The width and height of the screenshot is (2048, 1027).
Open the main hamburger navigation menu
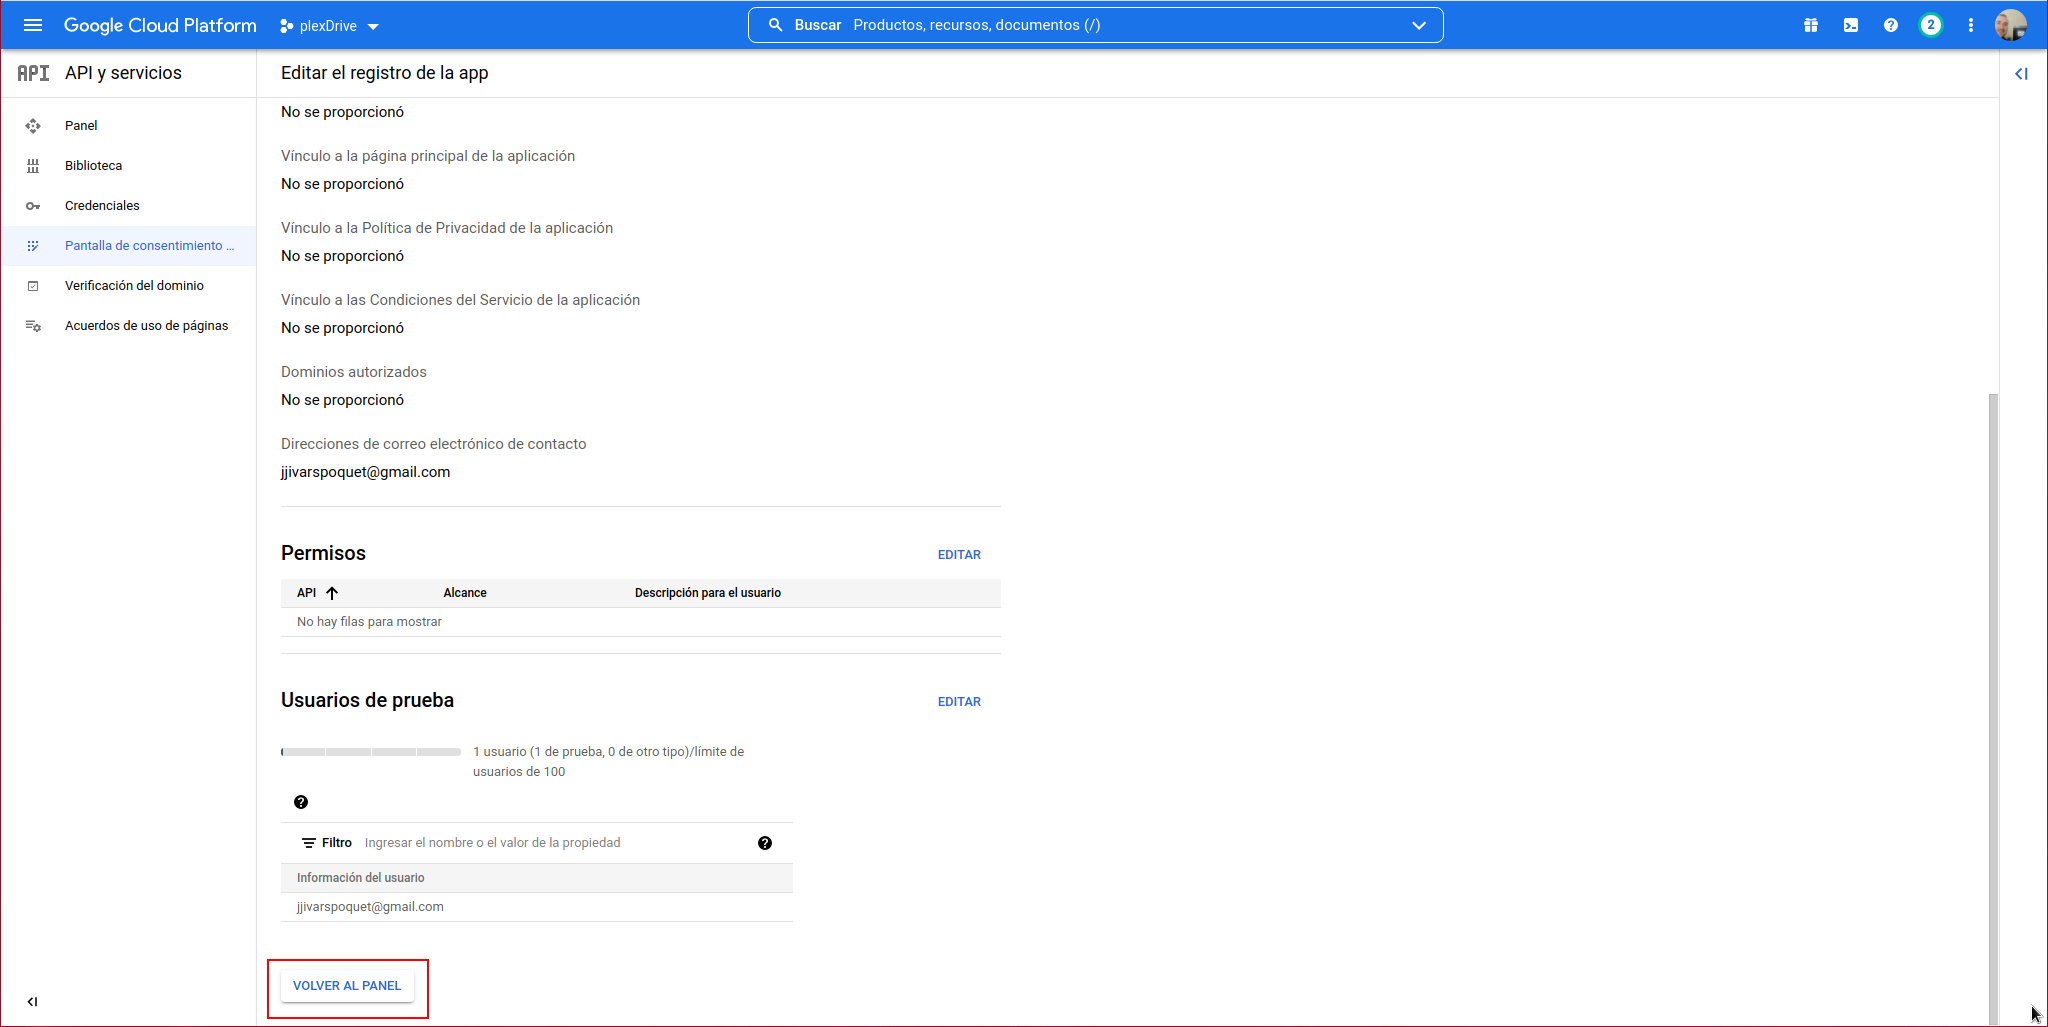click(x=33, y=25)
